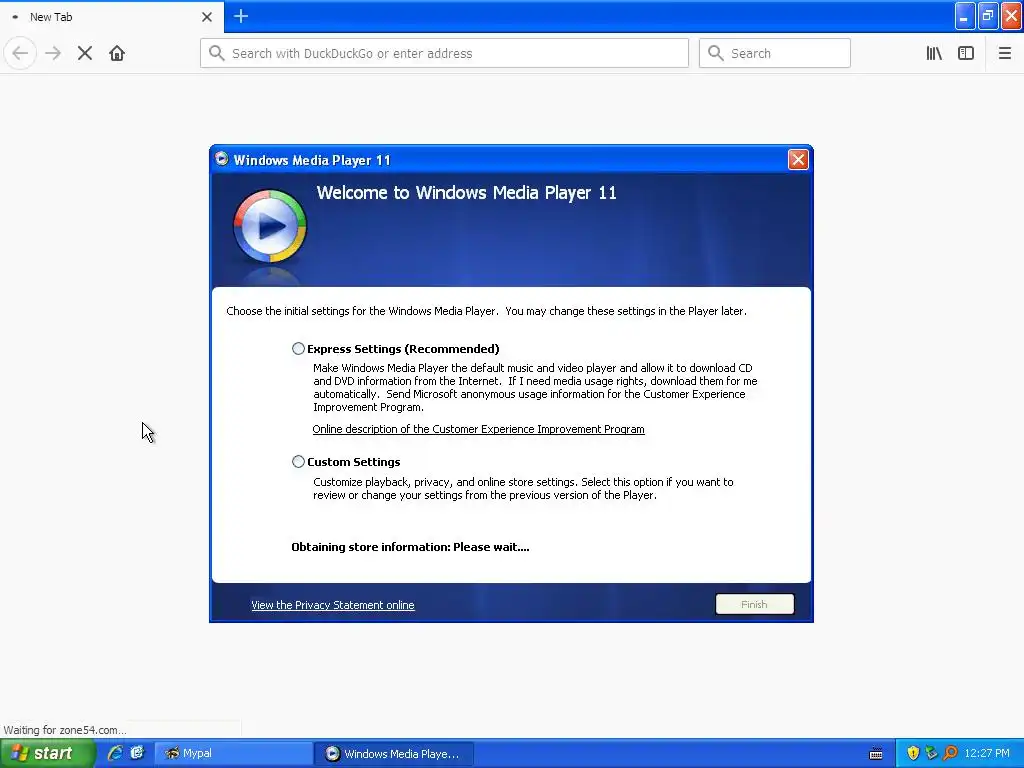Switch to Windows Media Player taskbar button
Screen dimensions: 1024x768
coord(394,753)
